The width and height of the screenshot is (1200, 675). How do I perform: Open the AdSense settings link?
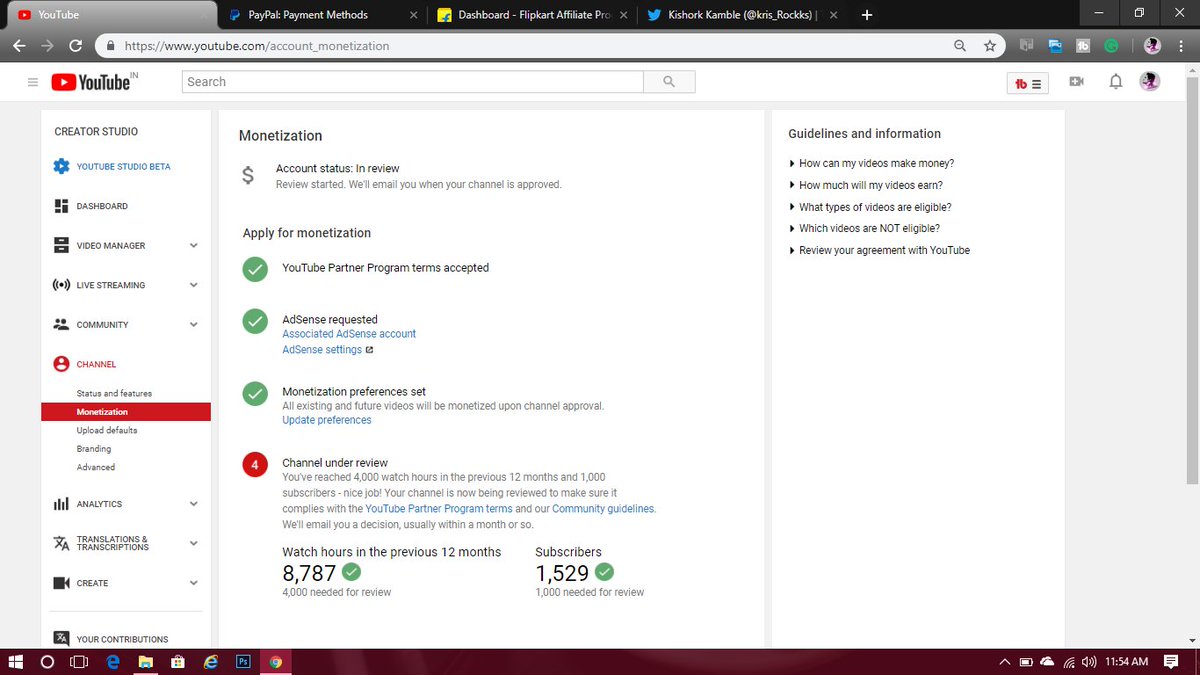point(322,350)
